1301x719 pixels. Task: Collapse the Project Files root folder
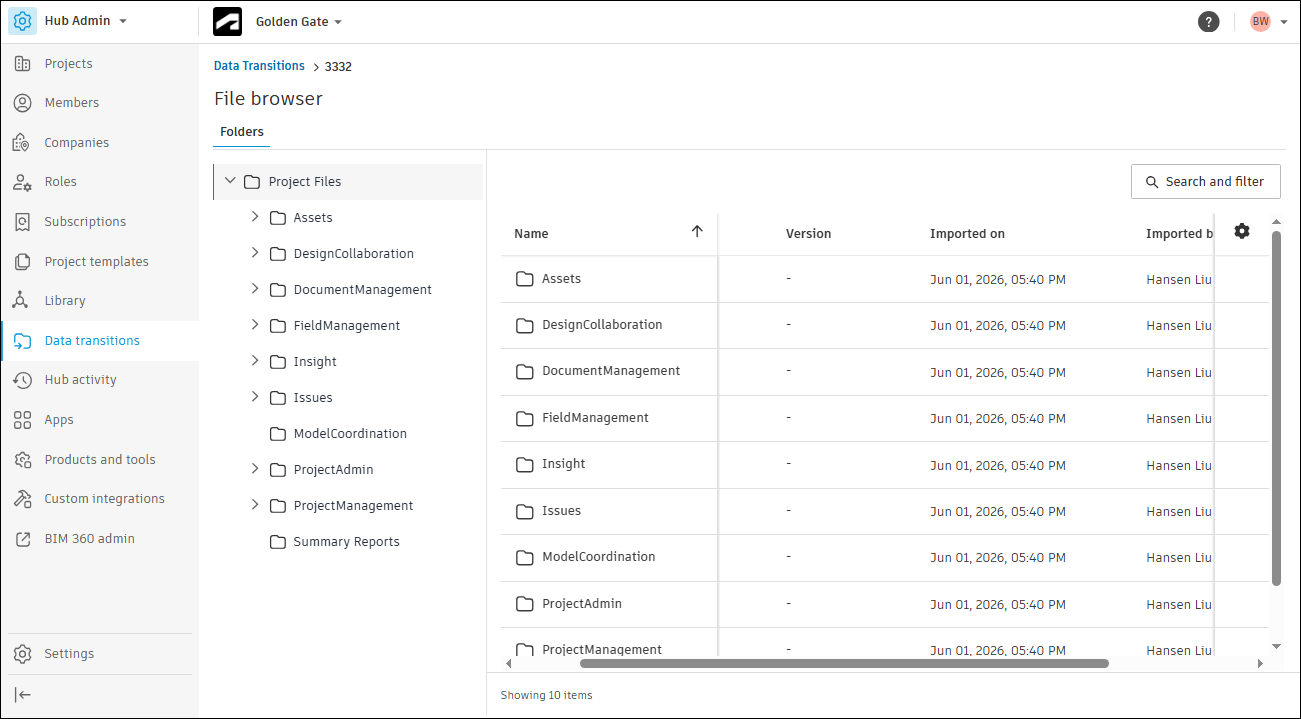point(230,181)
